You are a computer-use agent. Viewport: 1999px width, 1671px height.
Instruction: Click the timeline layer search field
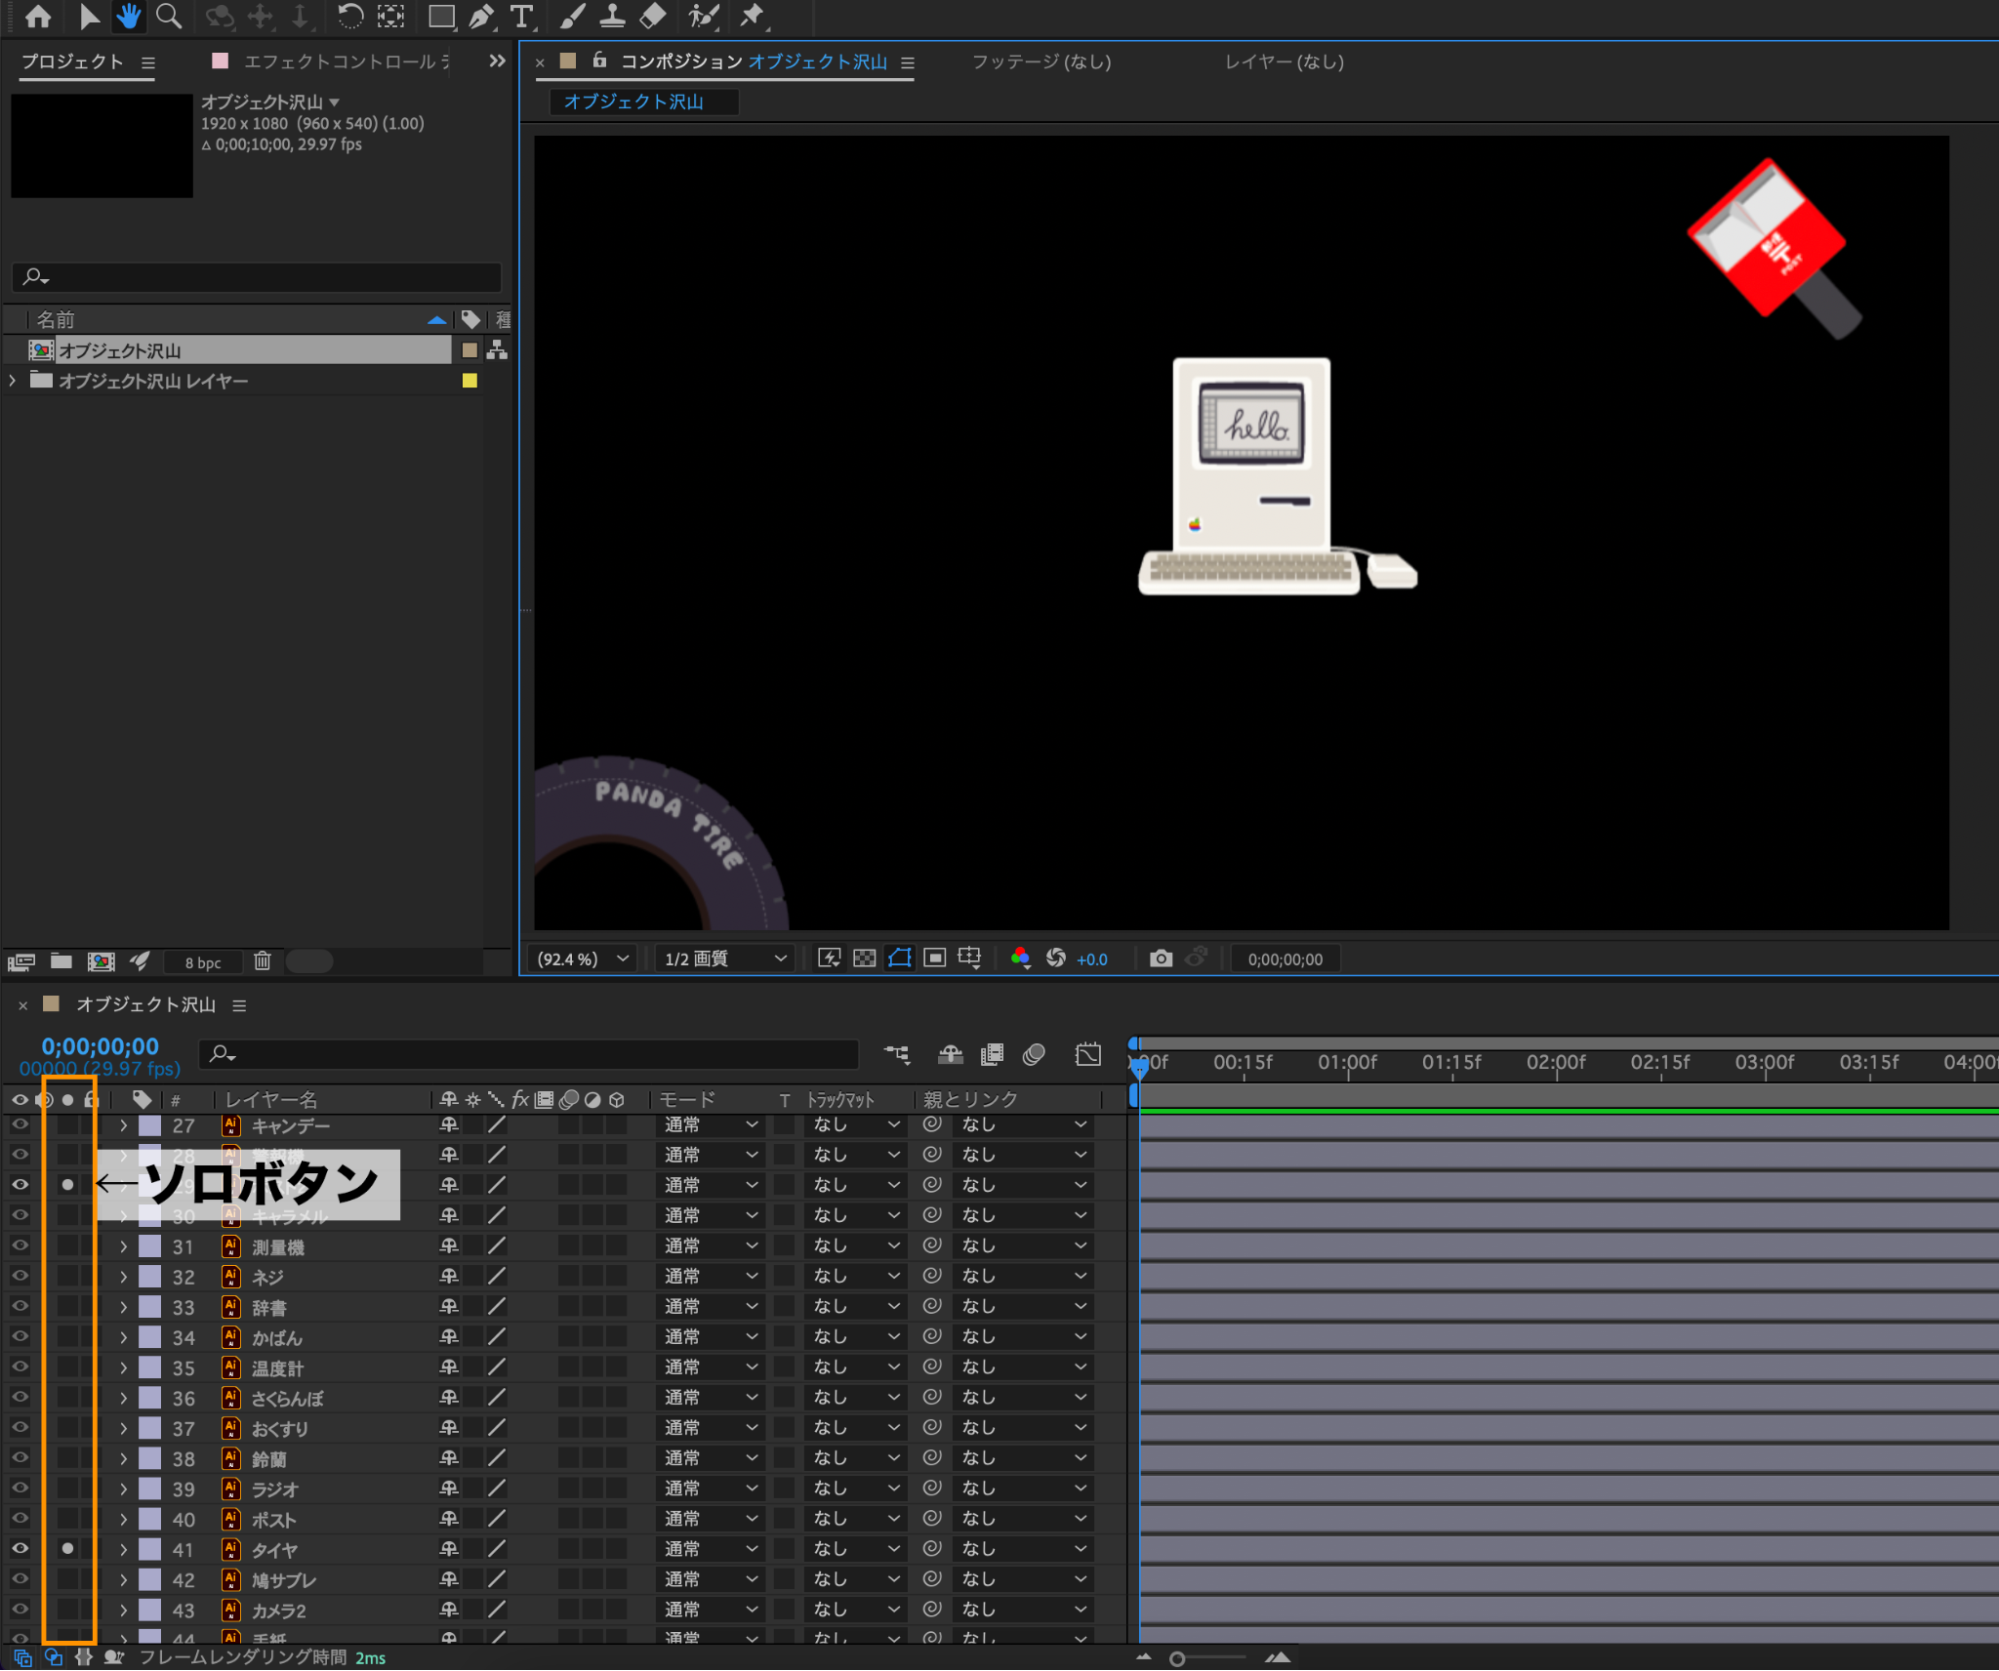tap(530, 1054)
